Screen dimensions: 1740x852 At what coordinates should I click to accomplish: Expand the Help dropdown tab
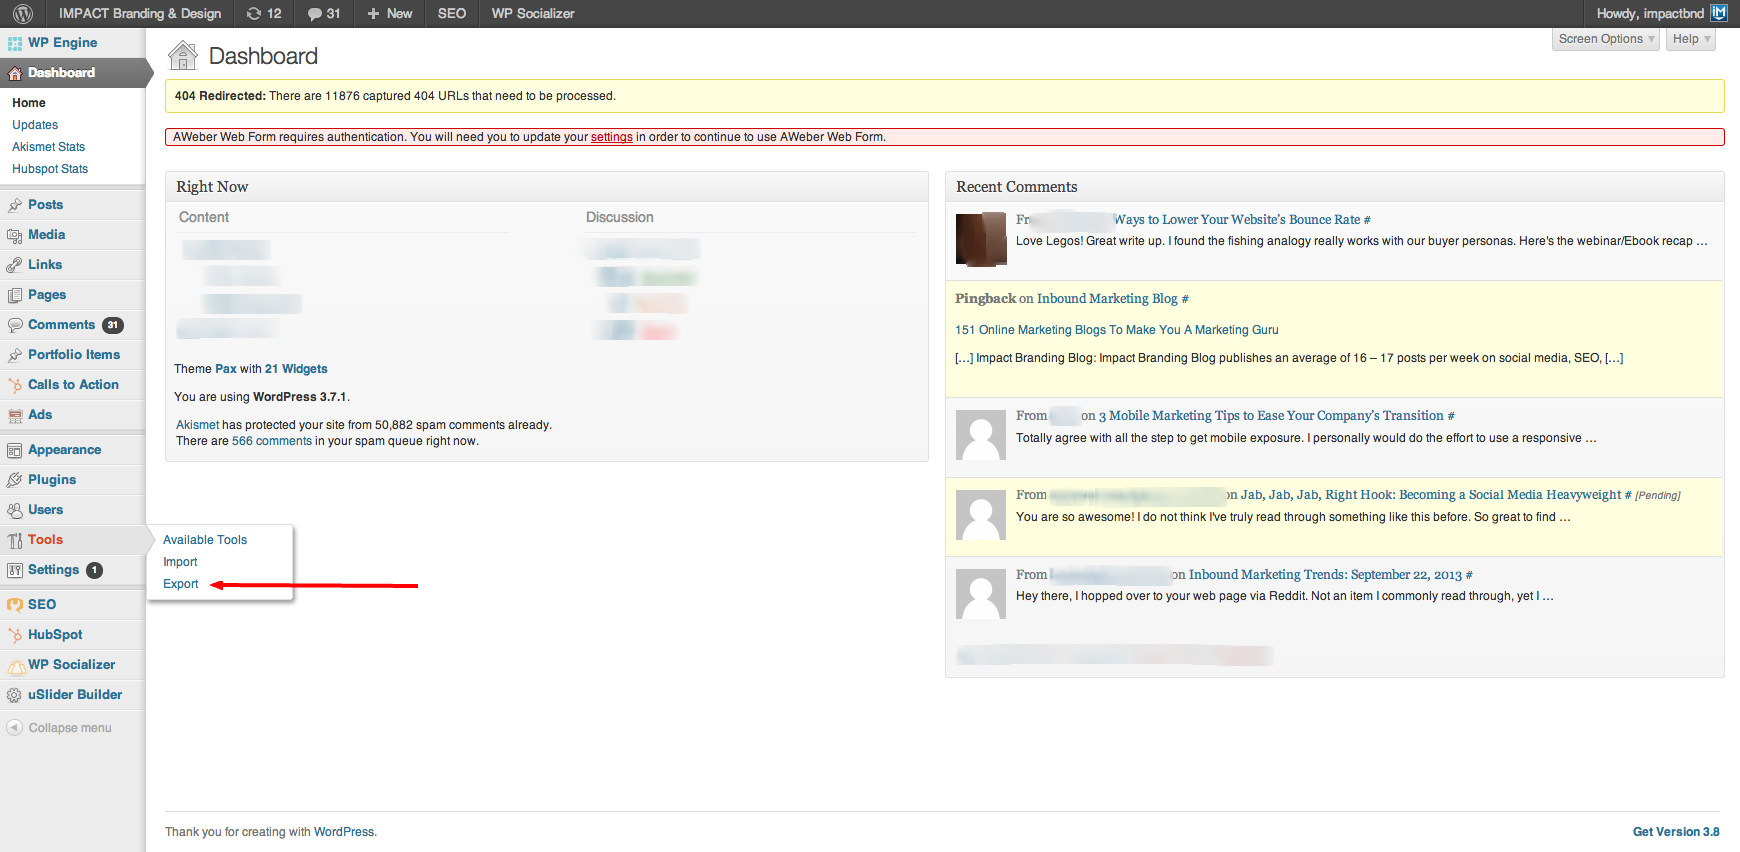point(1691,39)
